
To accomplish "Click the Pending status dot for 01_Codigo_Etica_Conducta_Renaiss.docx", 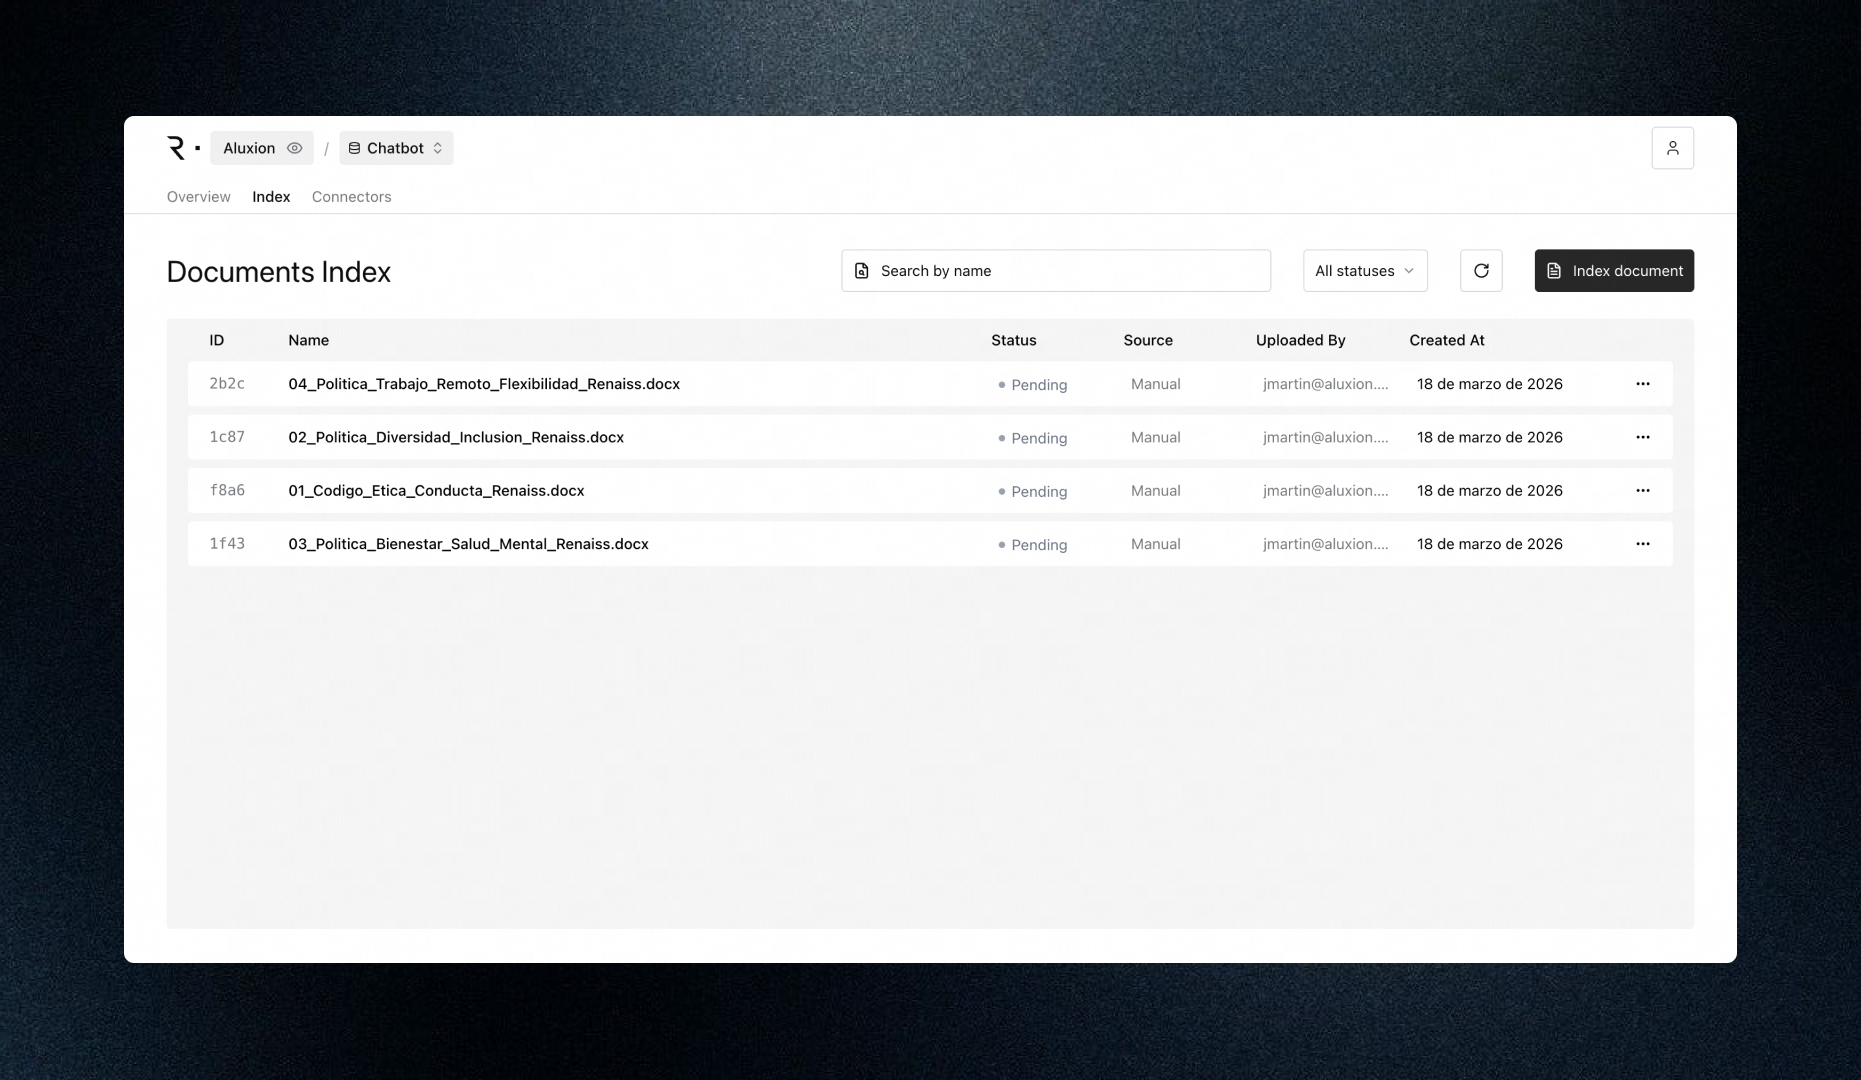I will coord(1001,491).
